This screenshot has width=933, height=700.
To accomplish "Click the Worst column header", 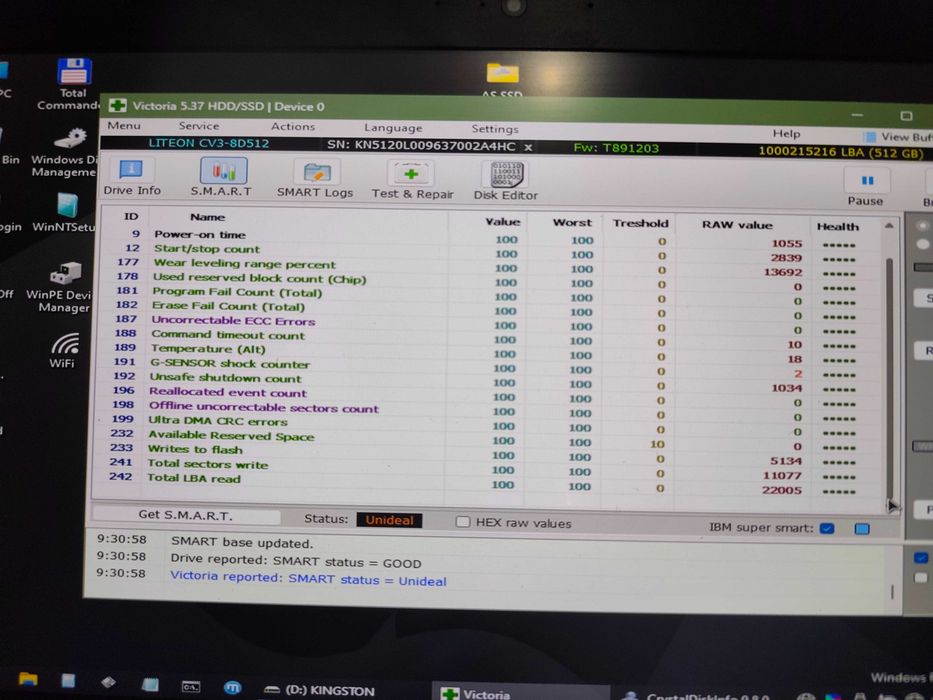I will (x=572, y=222).
